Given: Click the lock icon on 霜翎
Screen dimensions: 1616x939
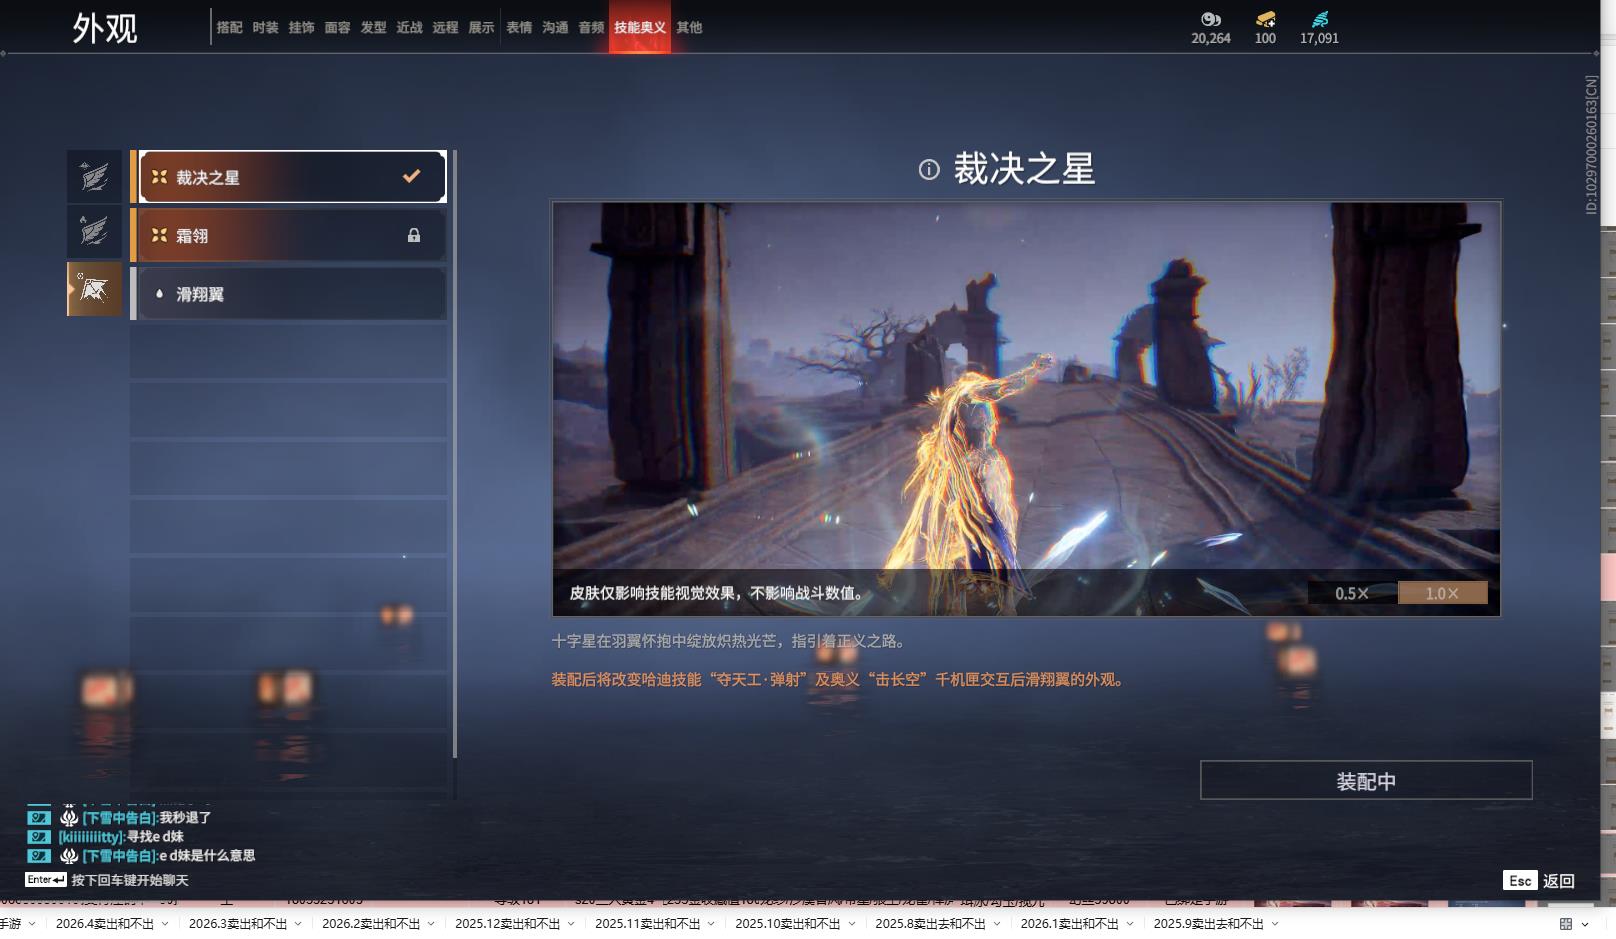Looking at the screenshot, I should pyautogui.click(x=414, y=236).
